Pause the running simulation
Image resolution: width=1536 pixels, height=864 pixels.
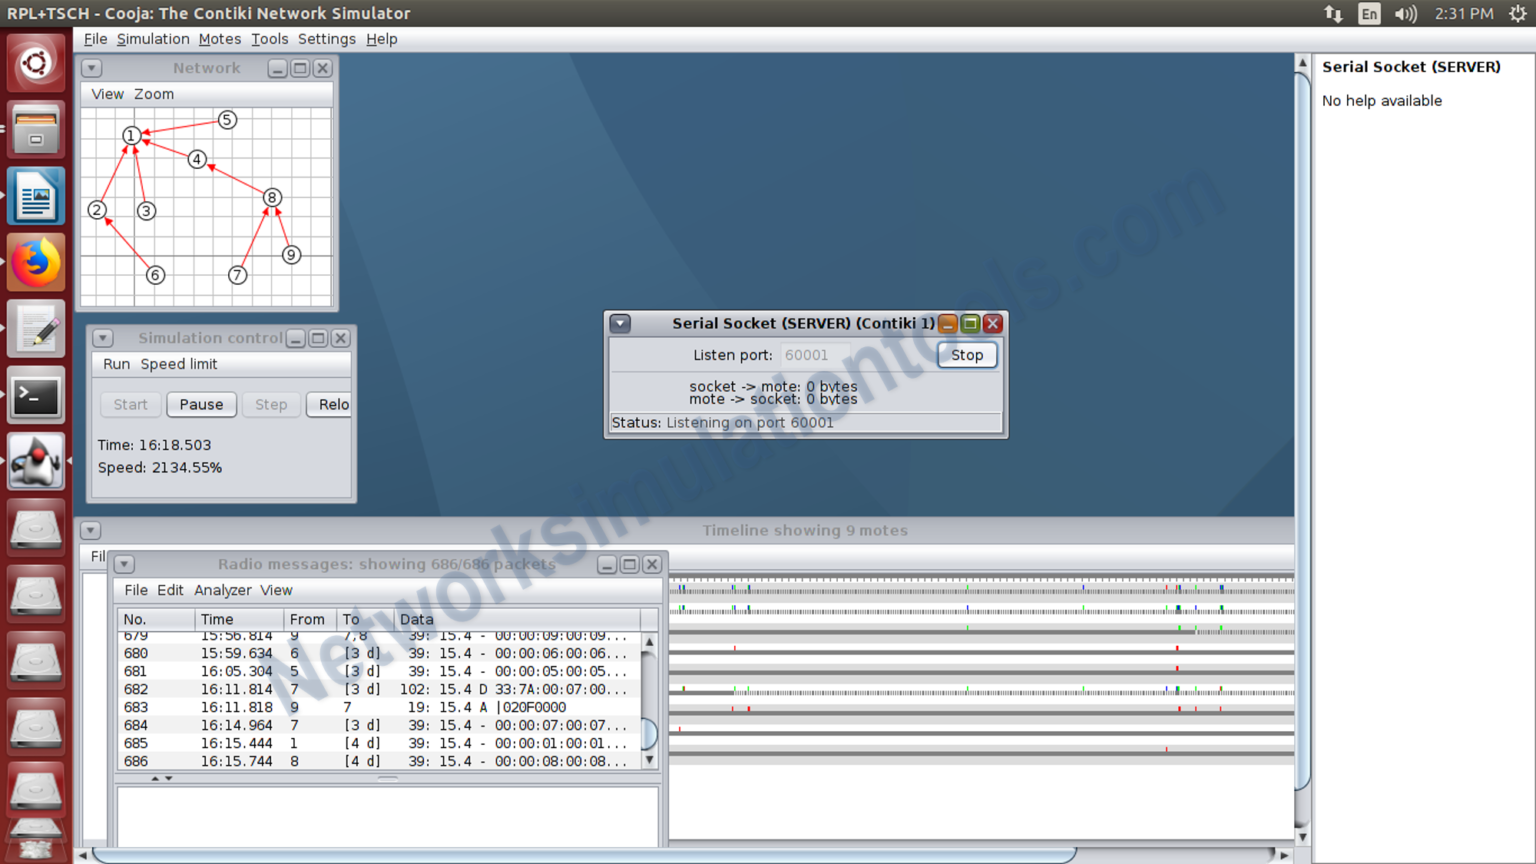click(x=201, y=404)
